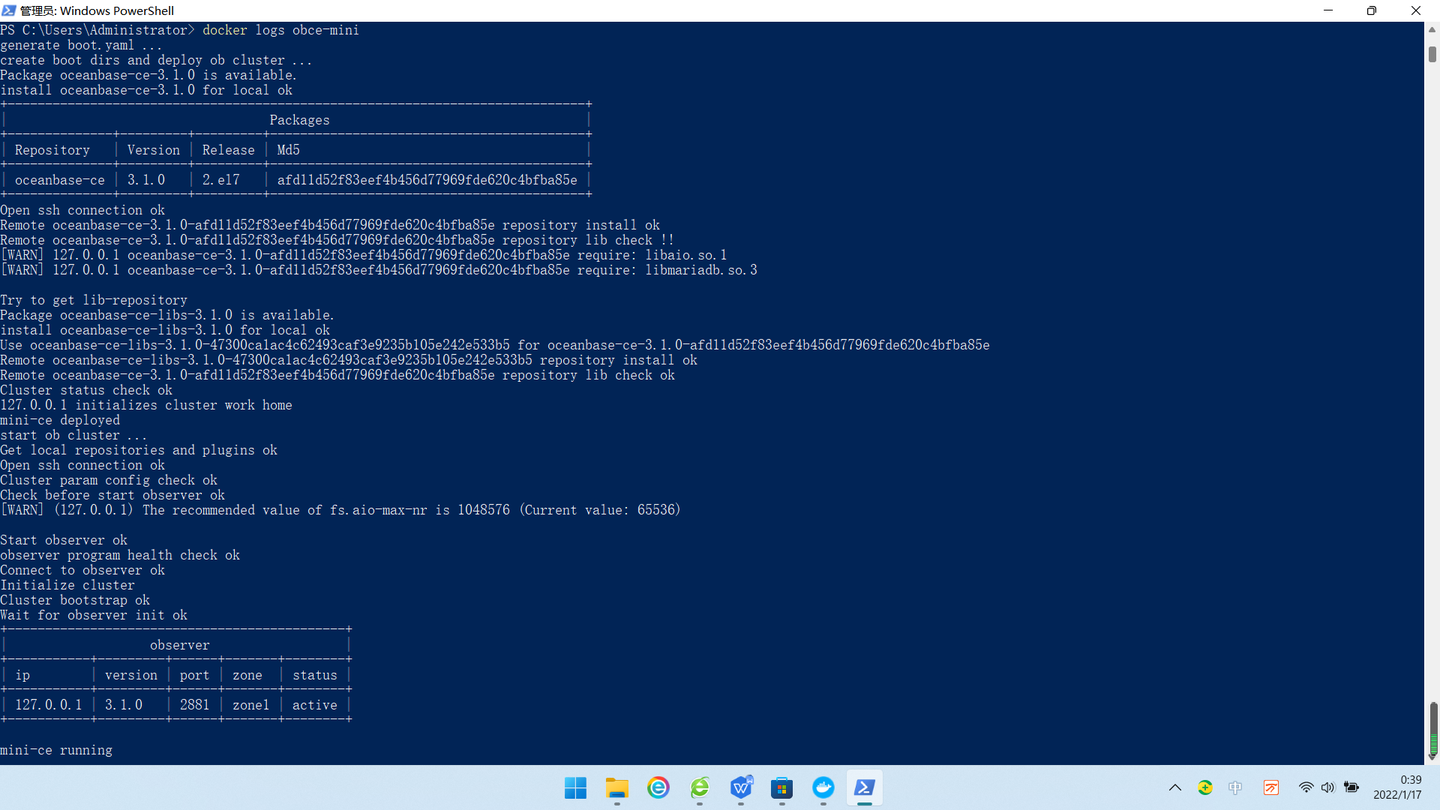Image resolution: width=1440 pixels, height=810 pixels.
Task: Open File Explorer from the taskbar
Action: [x=617, y=788]
